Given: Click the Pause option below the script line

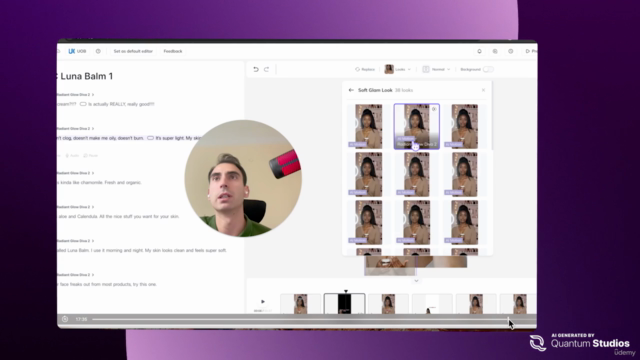Looking at the screenshot, I should click(91, 156).
